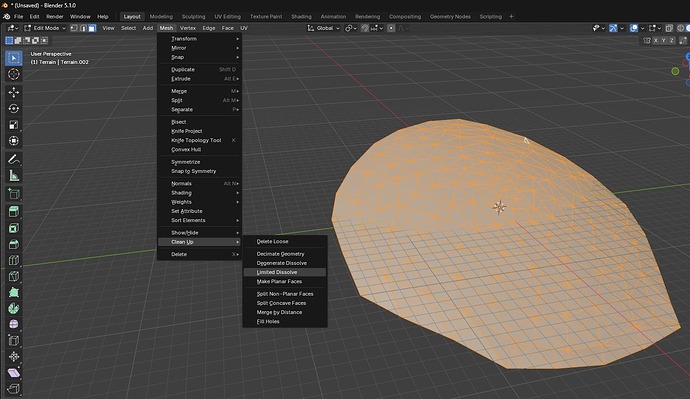Viewport: 690px width, 399px height.
Task: Select the Scale tool
Action: point(14,124)
